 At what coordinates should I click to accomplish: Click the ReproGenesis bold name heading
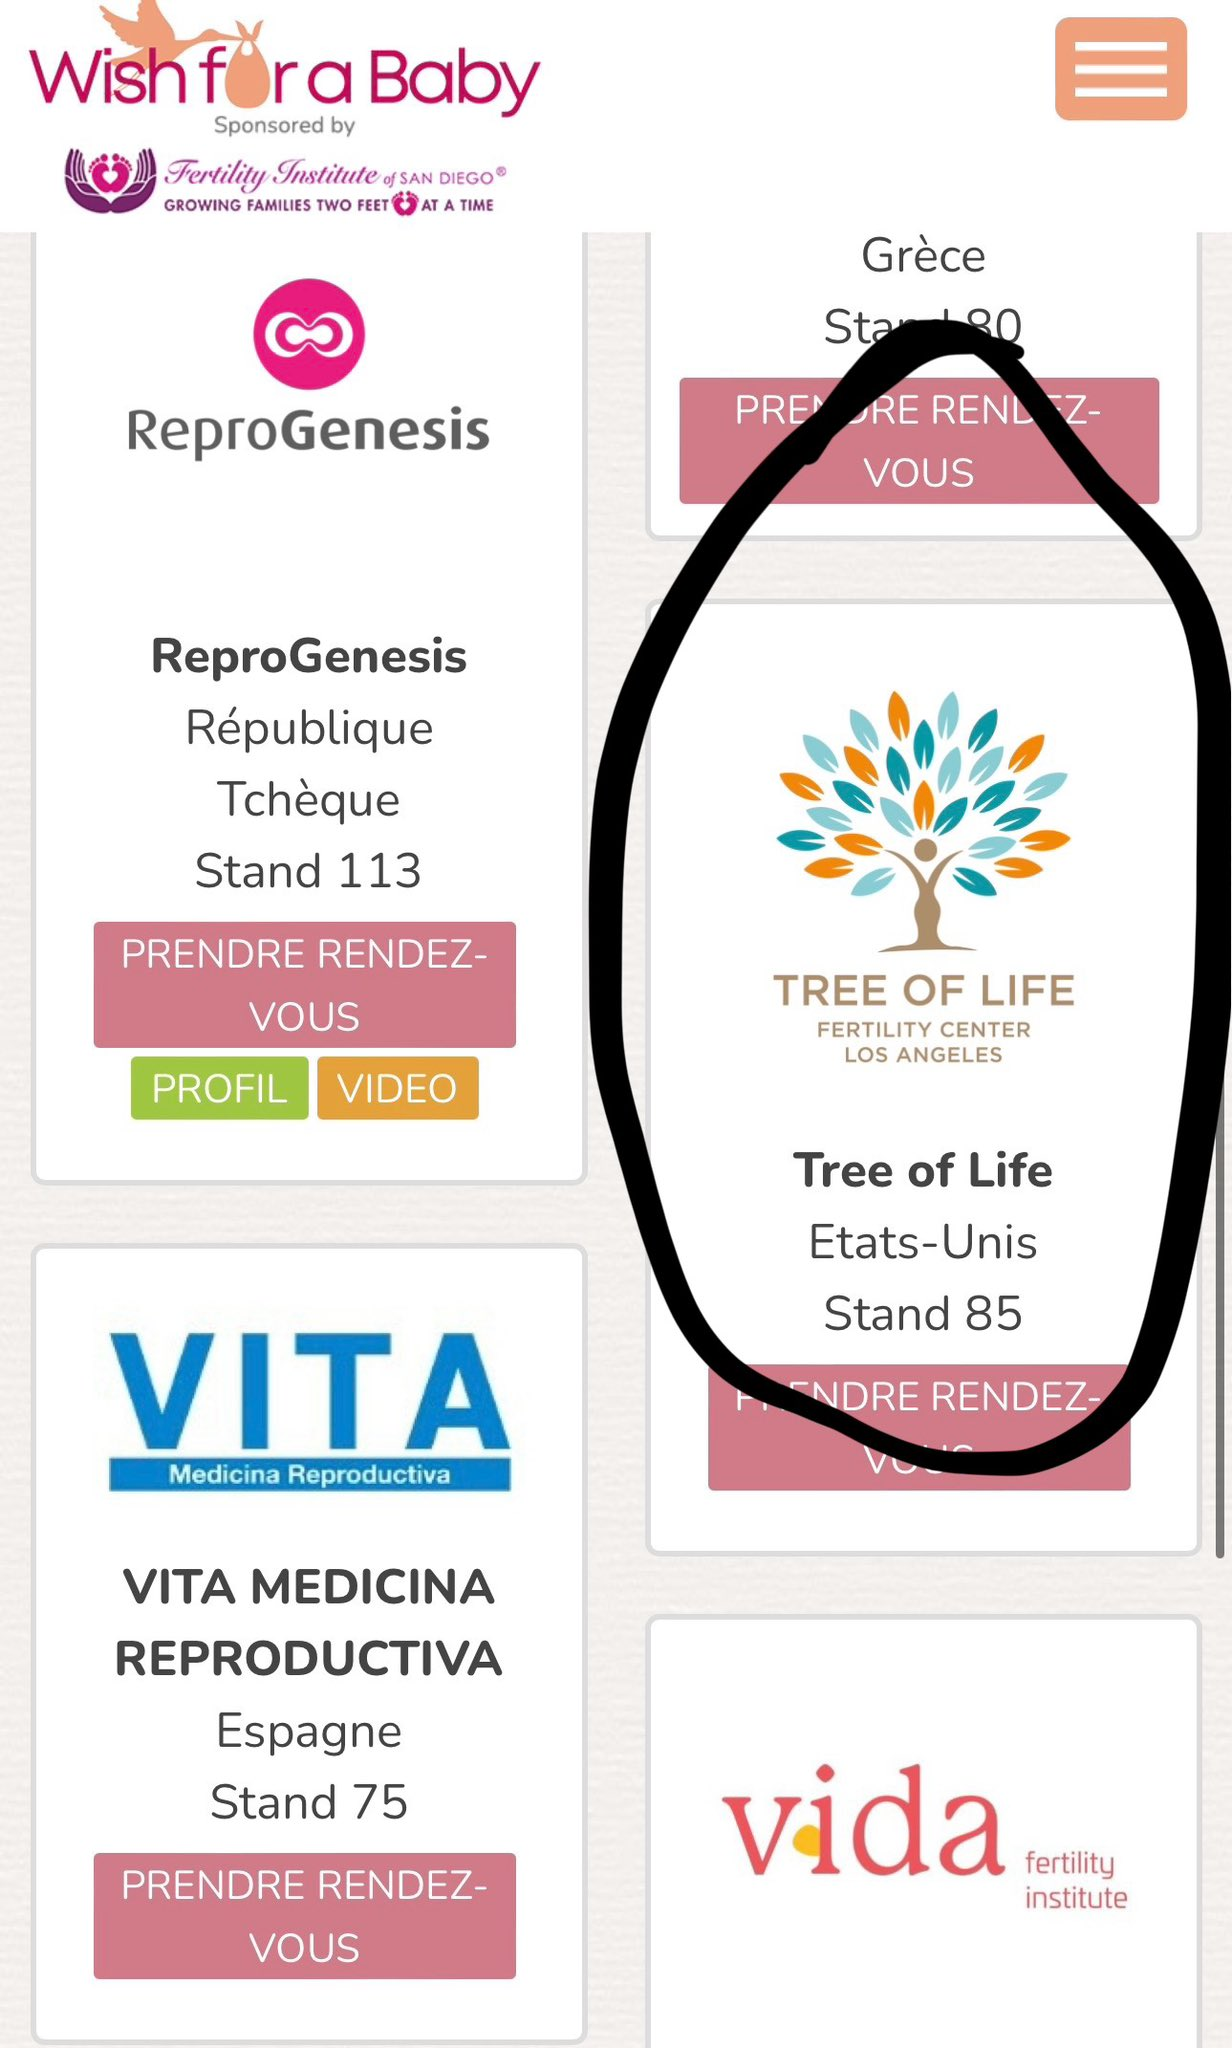tap(308, 657)
